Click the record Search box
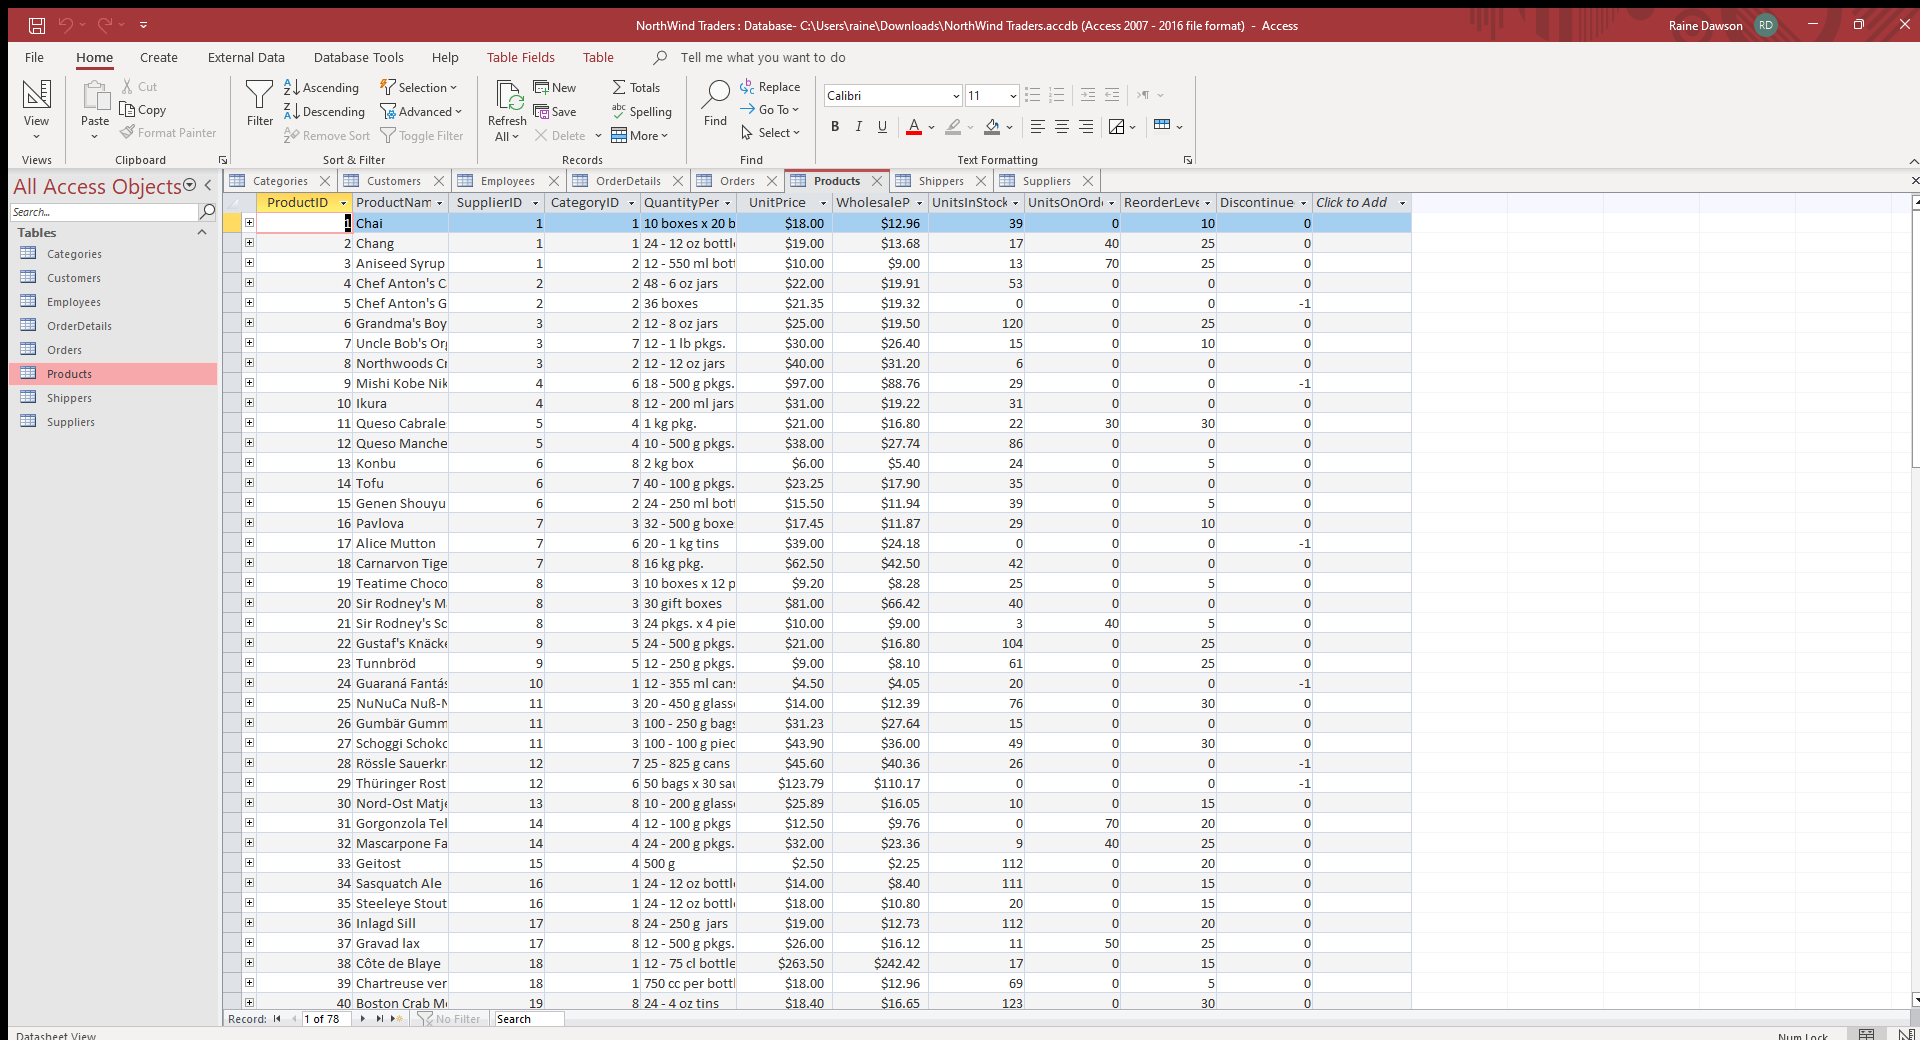This screenshot has width=1920, height=1040. tap(528, 1019)
